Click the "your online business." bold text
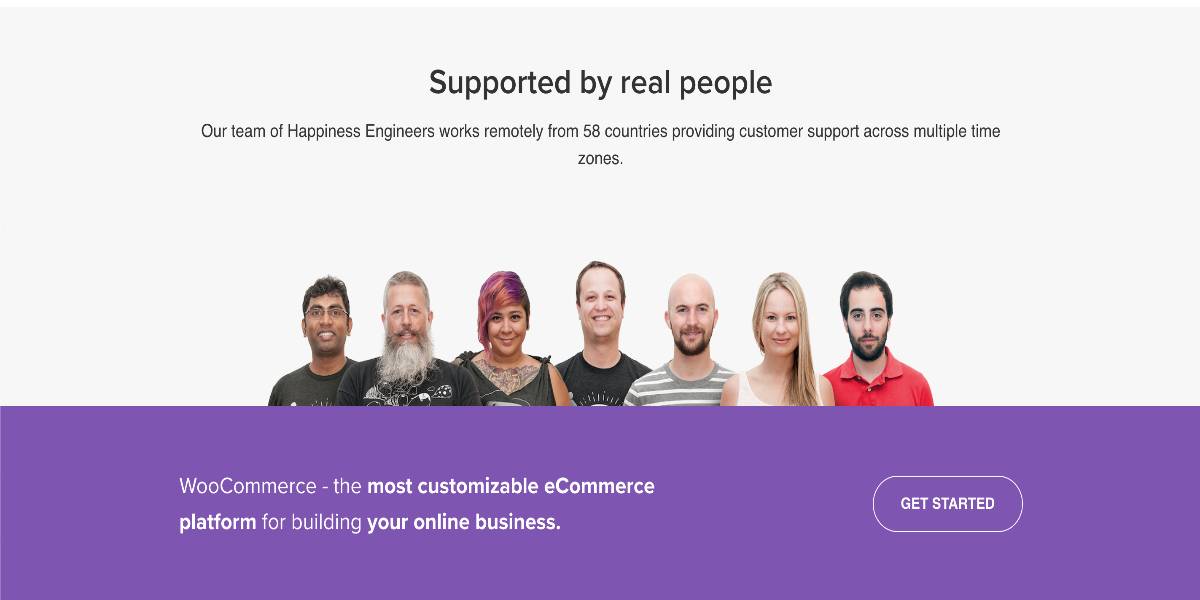The image size is (1200, 600). (x=464, y=522)
